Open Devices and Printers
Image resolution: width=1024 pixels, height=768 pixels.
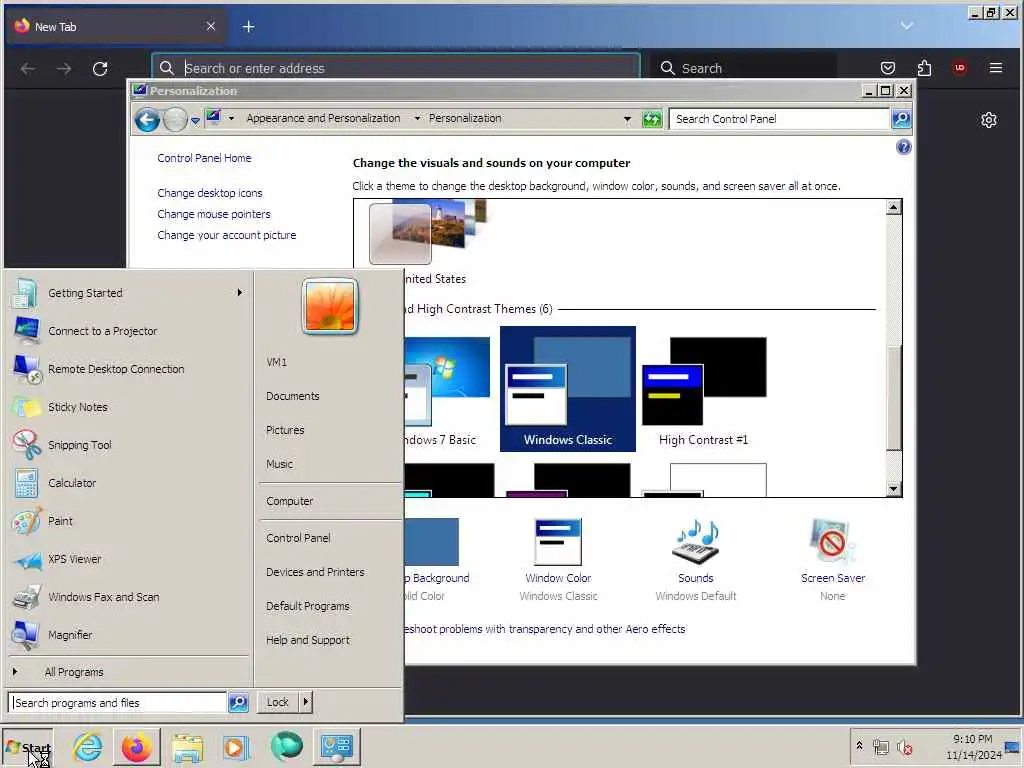pos(315,572)
